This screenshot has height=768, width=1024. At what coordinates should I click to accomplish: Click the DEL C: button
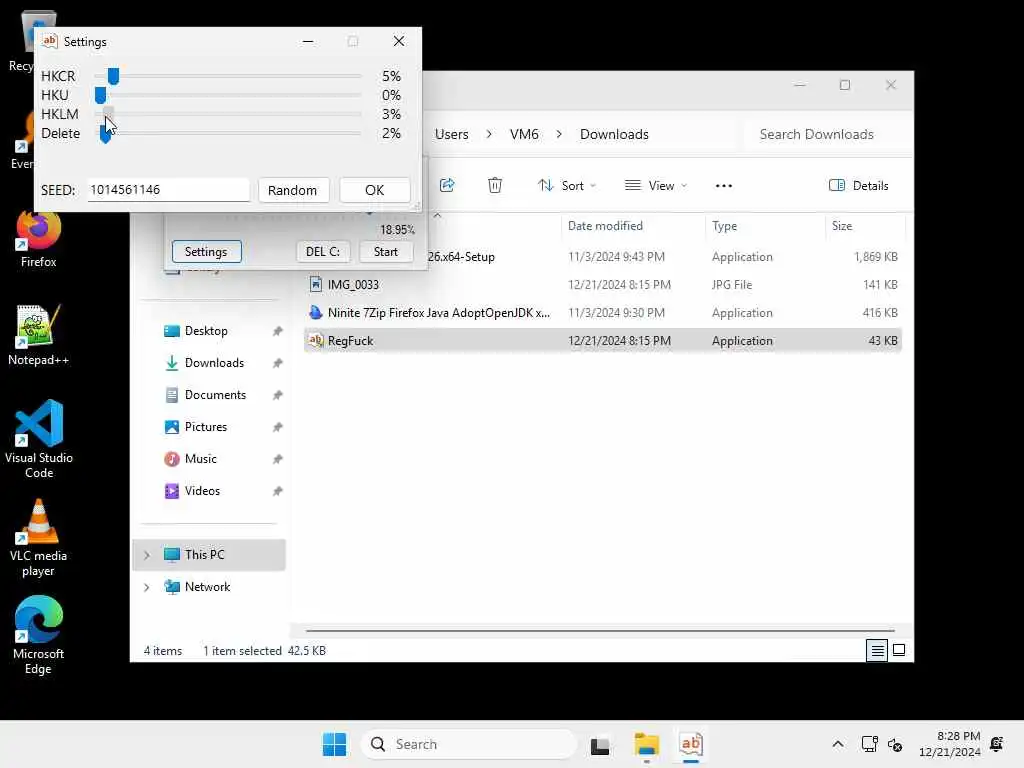(x=323, y=251)
